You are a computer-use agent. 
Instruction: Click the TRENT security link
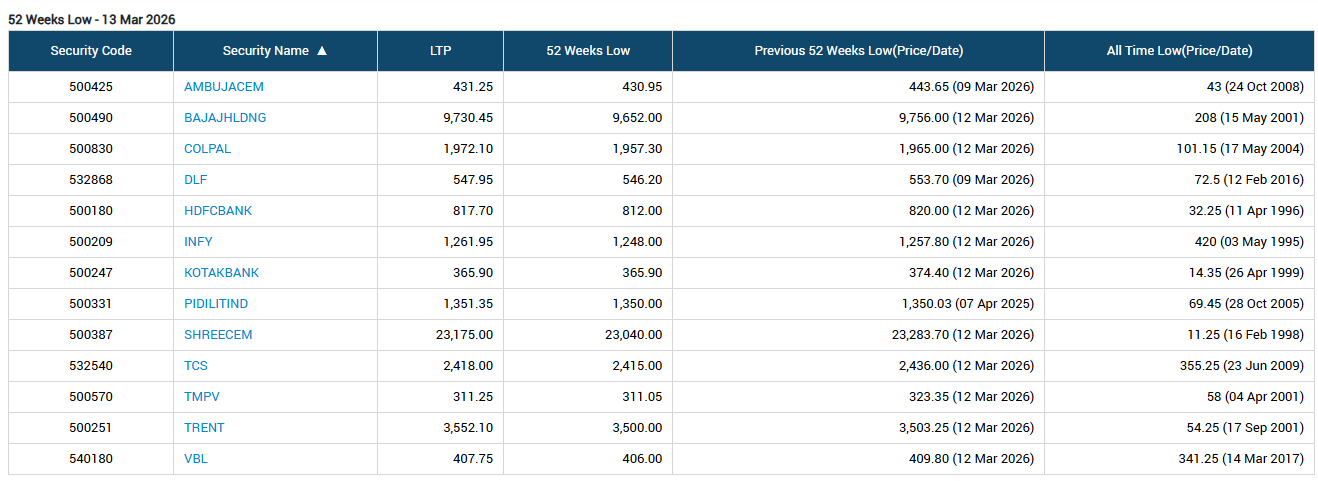click(x=204, y=428)
